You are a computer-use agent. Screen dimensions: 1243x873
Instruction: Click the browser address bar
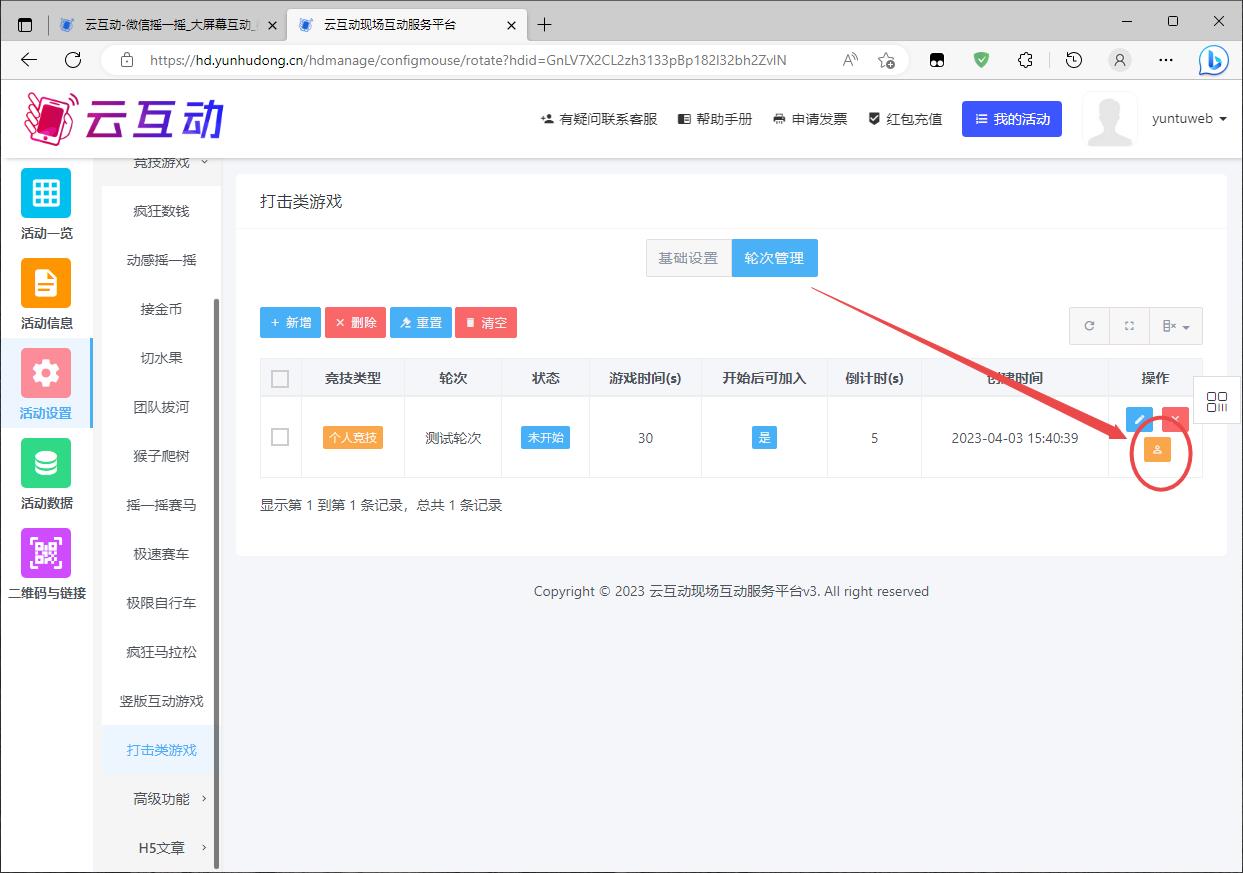click(x=468, y=60)
